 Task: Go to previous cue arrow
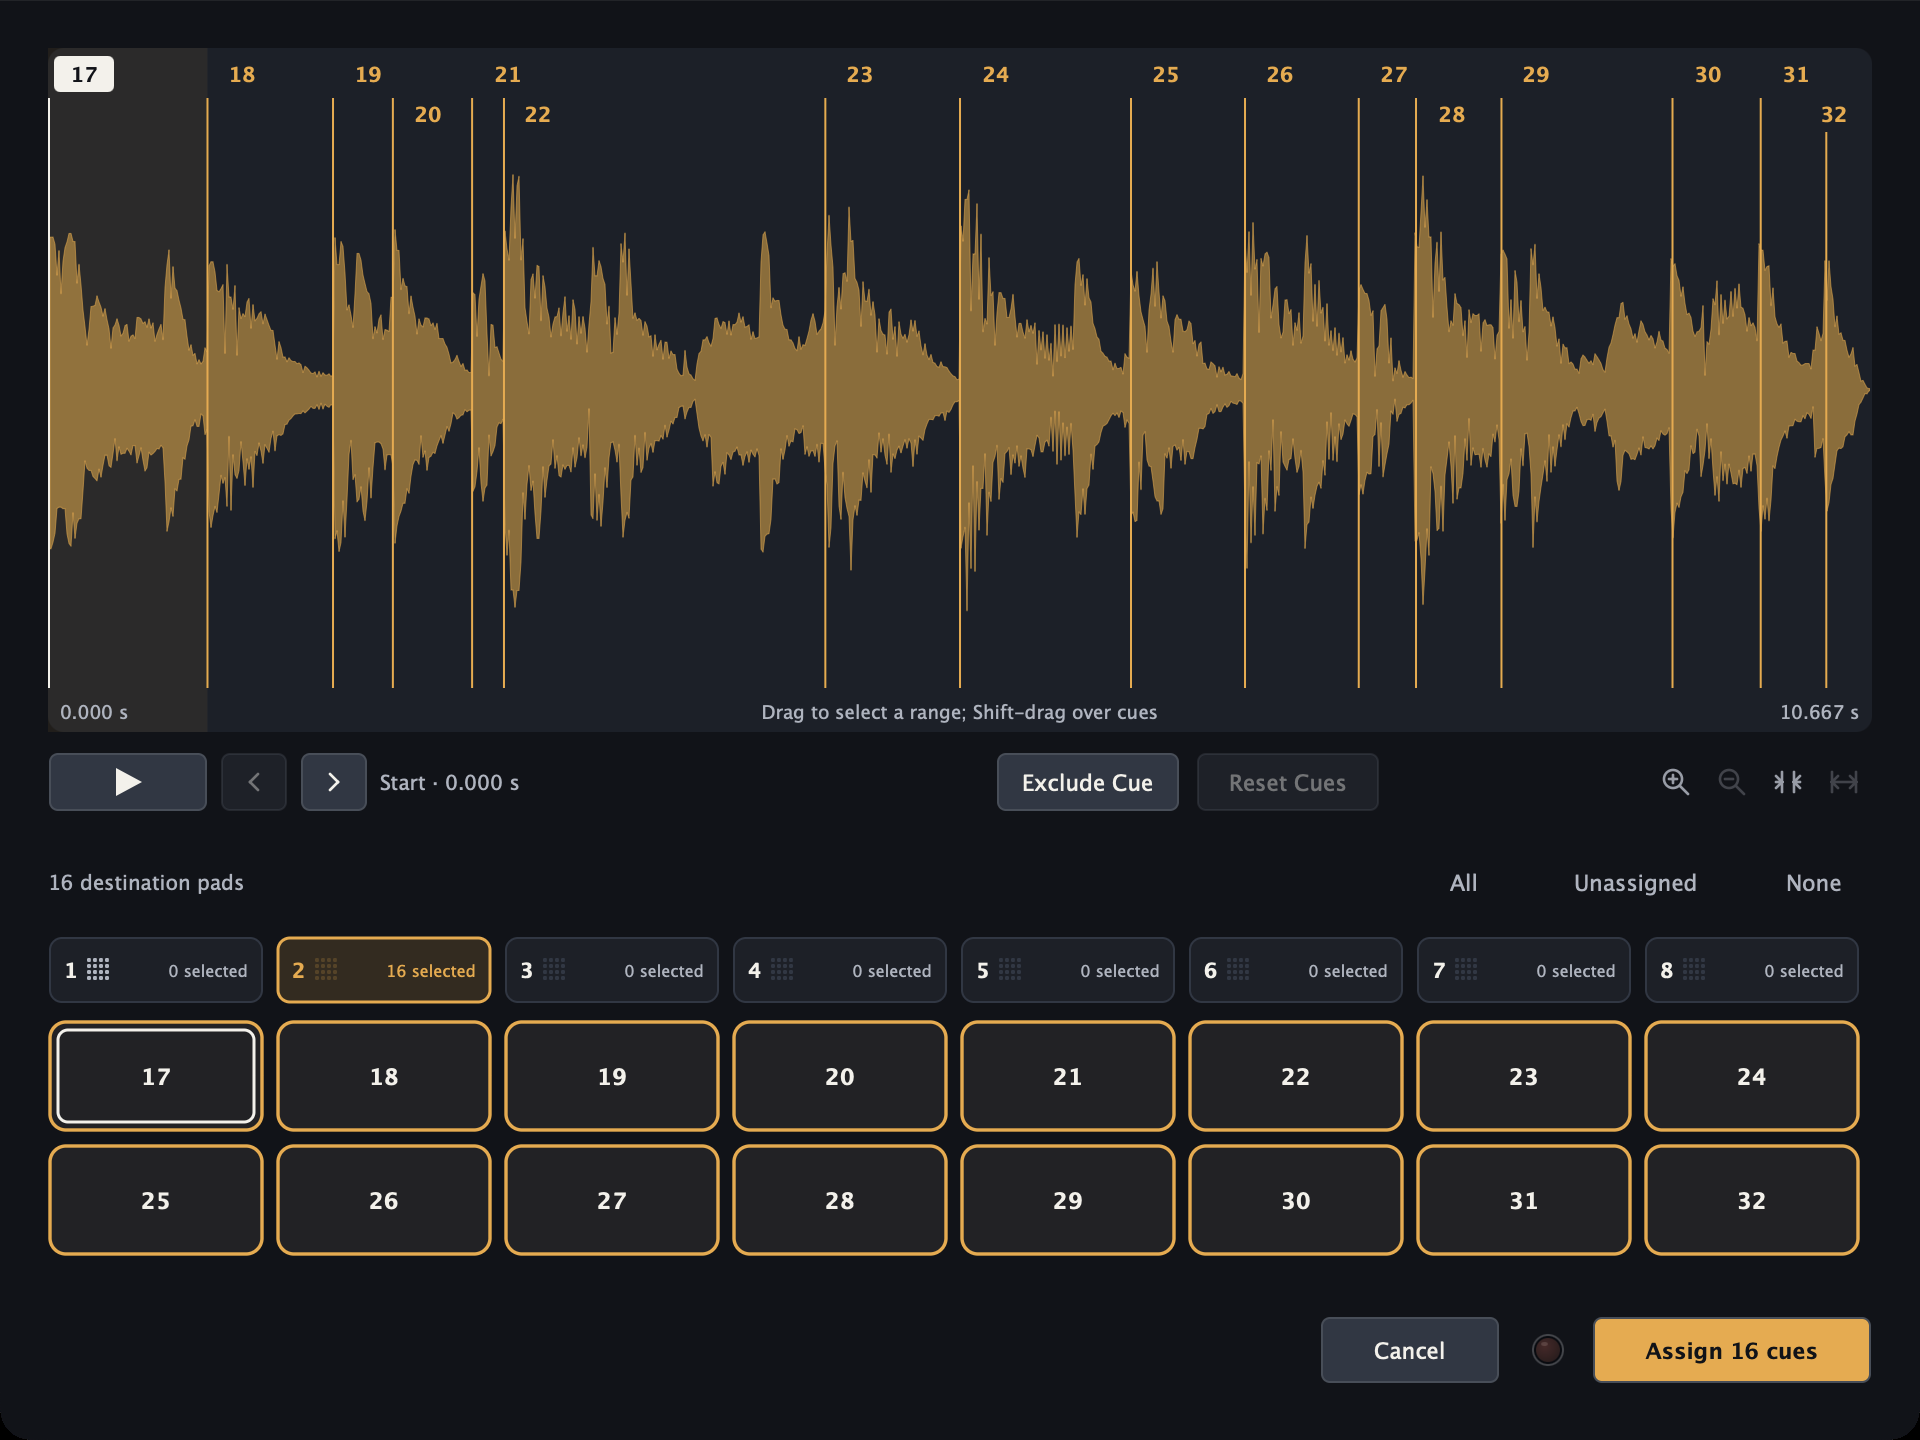[254, 782]
